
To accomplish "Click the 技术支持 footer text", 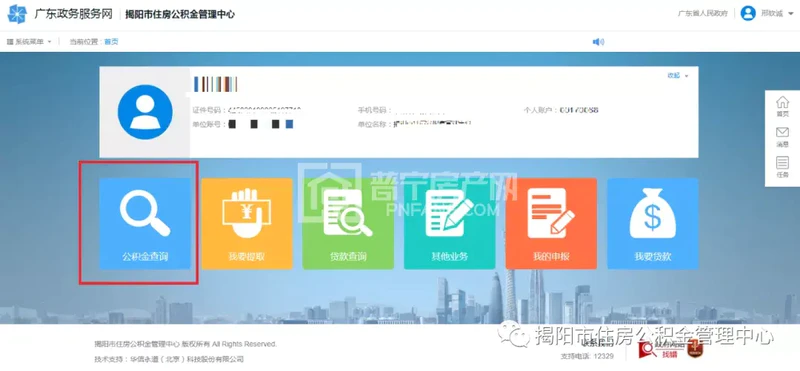I will (x=169, y=359).
